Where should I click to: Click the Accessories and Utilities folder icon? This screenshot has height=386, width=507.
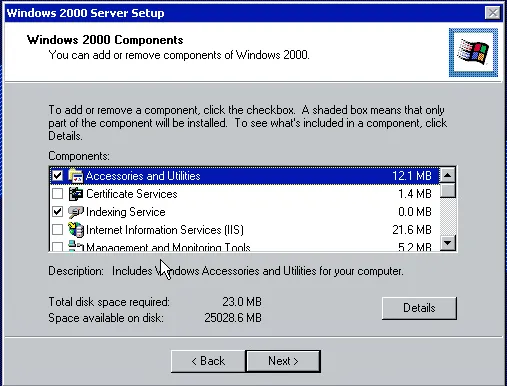tap(76, 176)
